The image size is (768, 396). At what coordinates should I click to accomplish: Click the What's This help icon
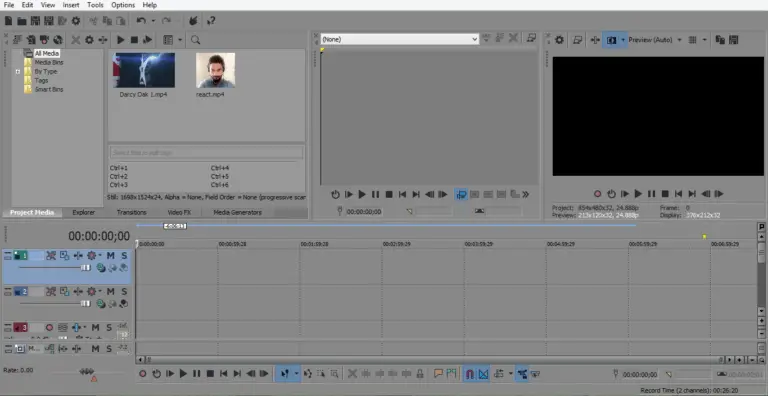pyautogui.click(x=211, y=21)
